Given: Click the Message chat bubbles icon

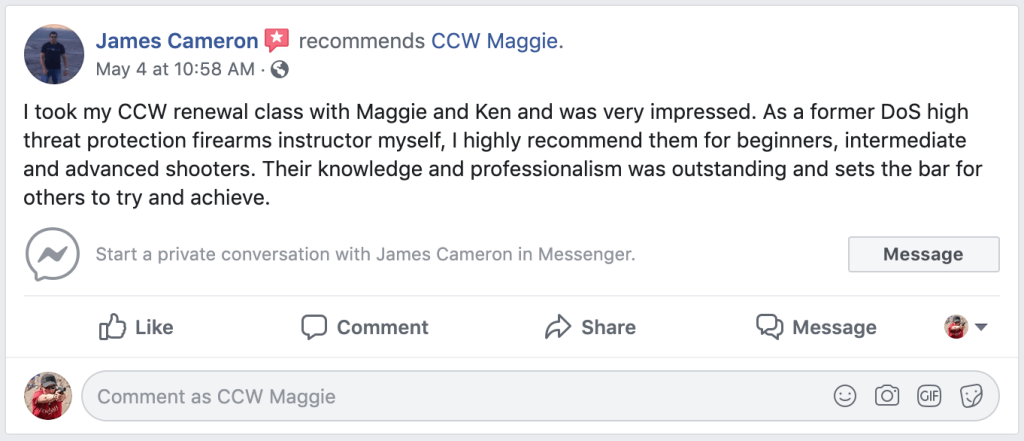Looking at the screenshot, I should [769, 327].
